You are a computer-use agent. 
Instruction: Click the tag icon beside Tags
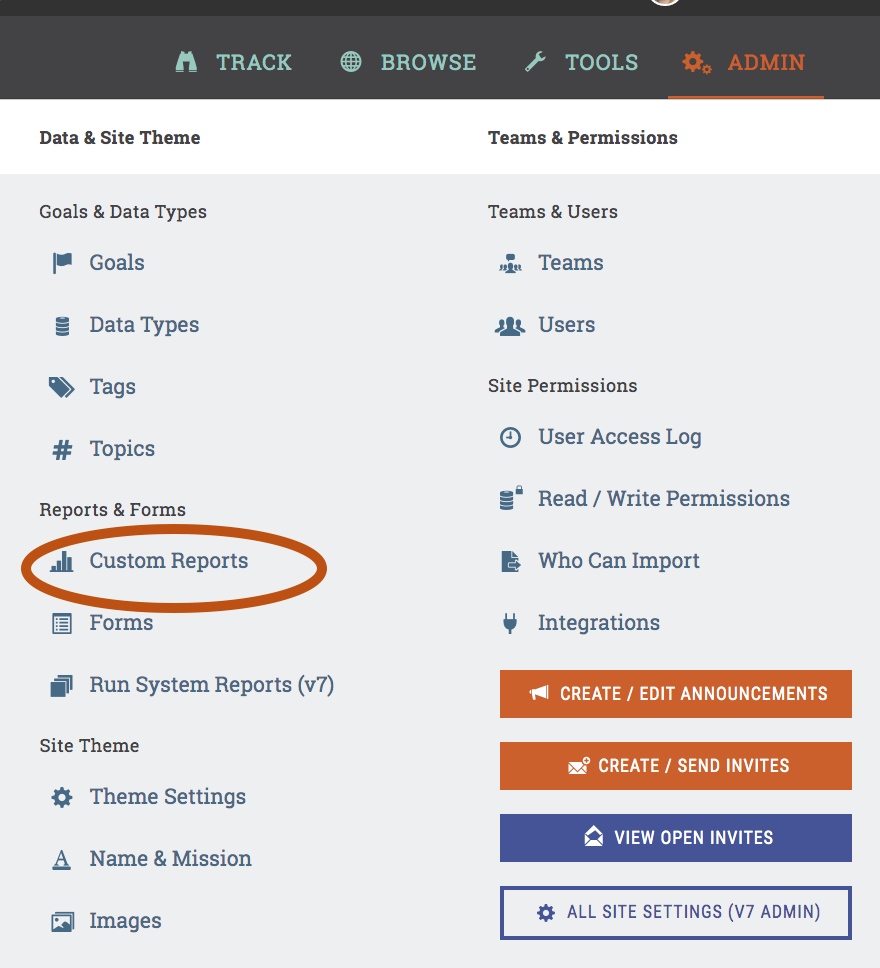[62, 387]
